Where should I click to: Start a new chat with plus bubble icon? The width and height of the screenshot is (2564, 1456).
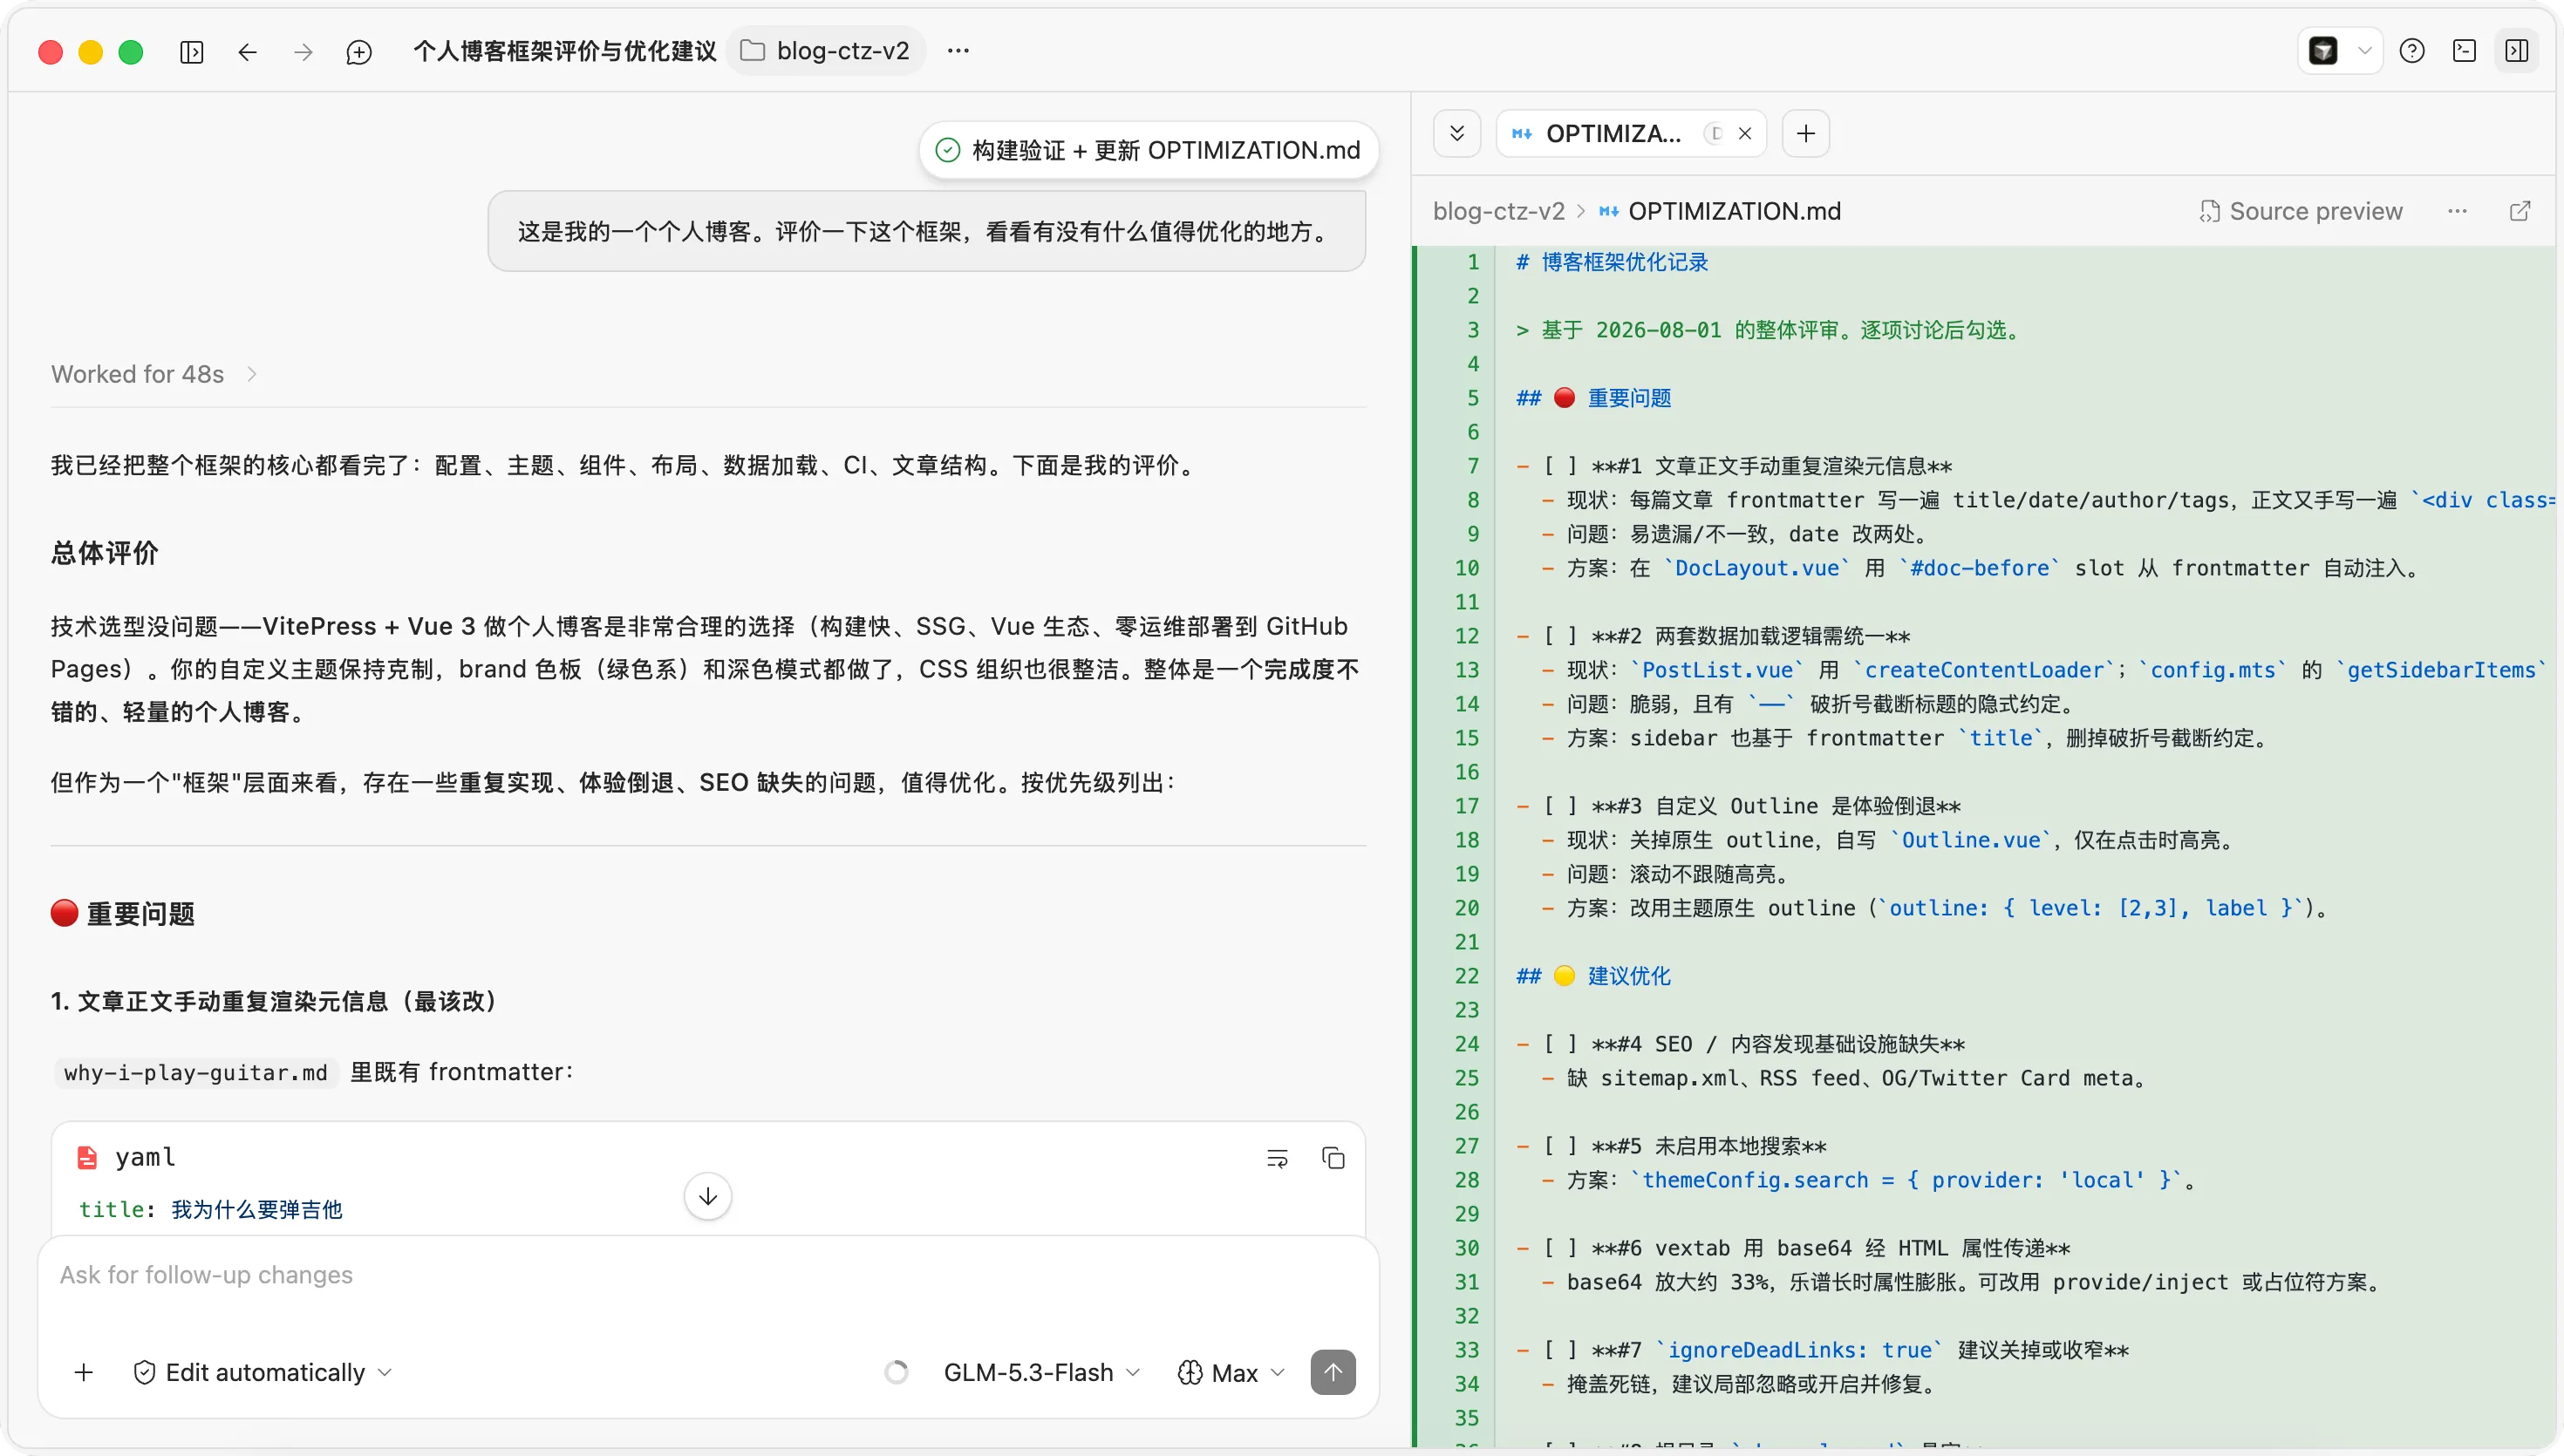click(359, 51)
